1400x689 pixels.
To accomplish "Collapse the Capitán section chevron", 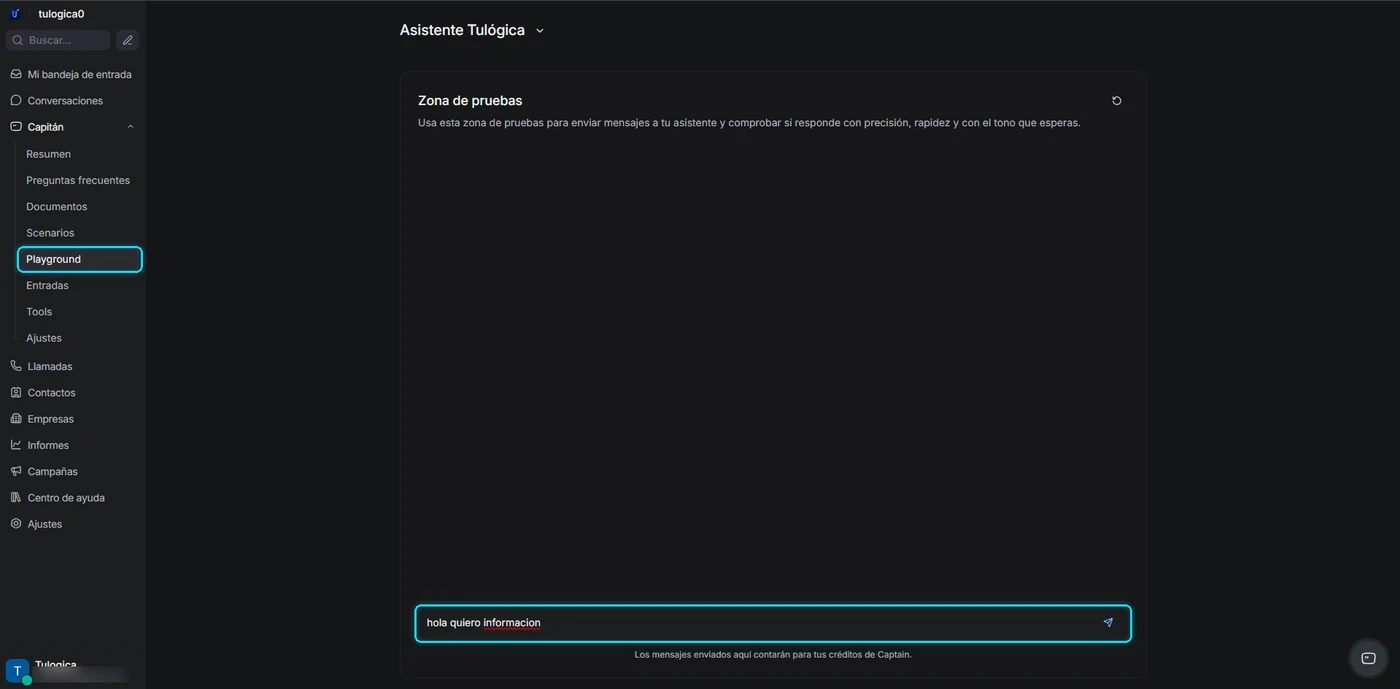I will (130, 127).
